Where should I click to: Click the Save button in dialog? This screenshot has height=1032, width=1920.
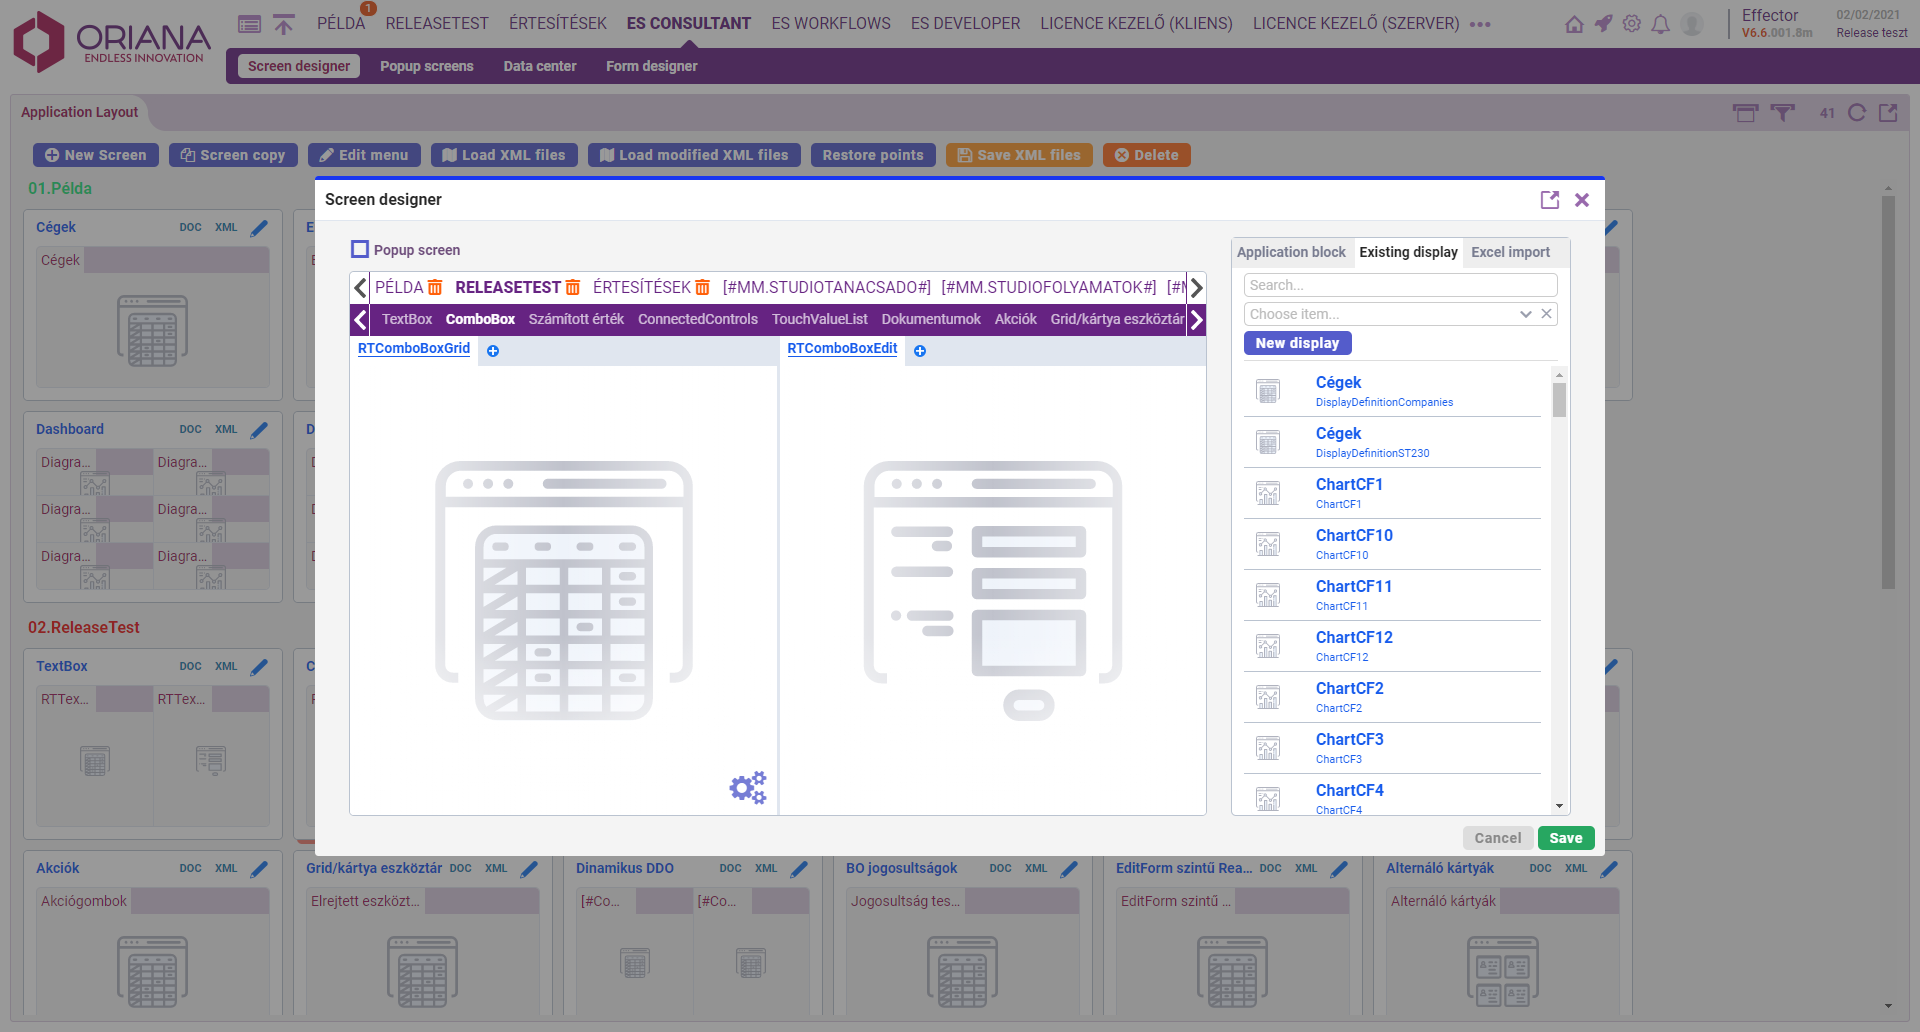(1566, 838)
